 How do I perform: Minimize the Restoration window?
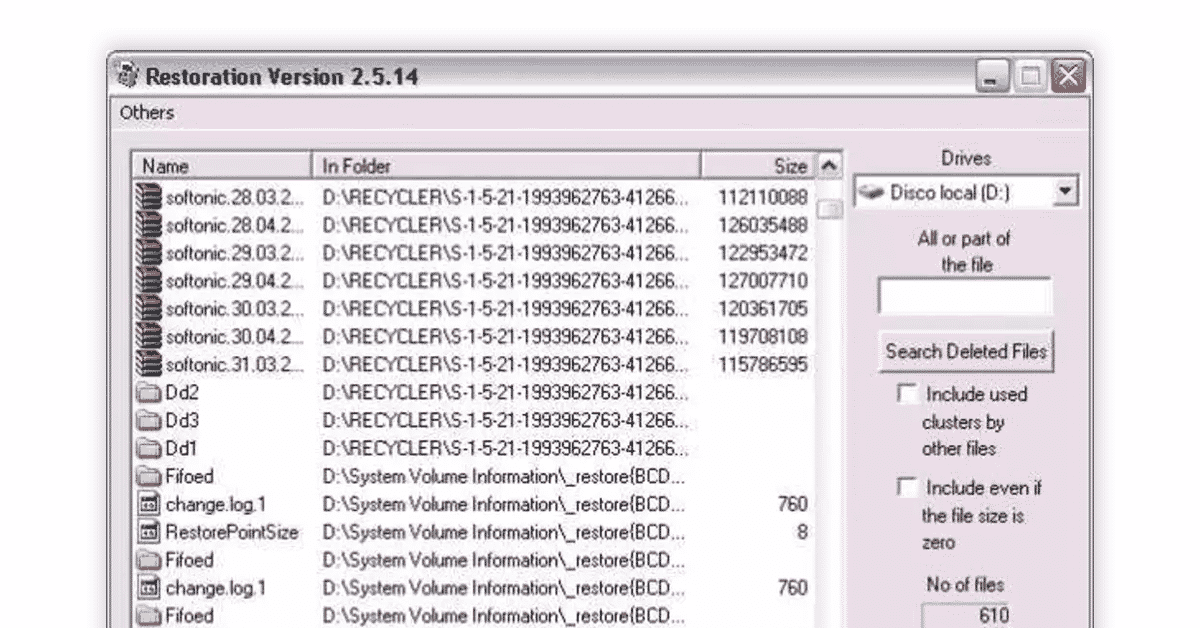coord(993,77)
